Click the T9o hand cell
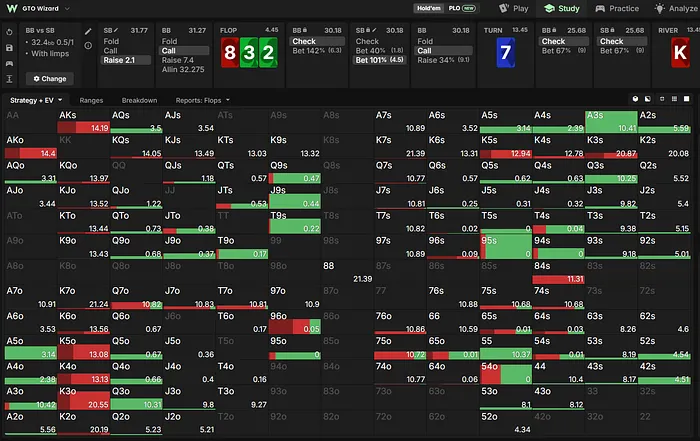Screen dimensions: 700x441 242,247
